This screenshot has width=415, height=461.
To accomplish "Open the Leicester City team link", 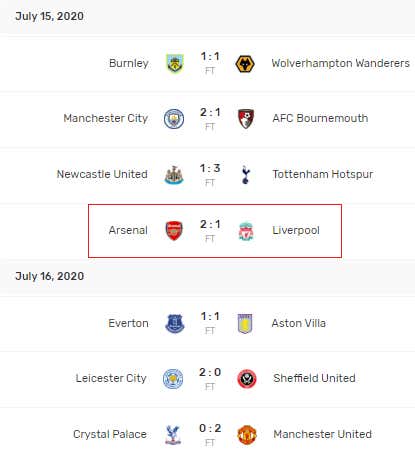I will (x=111, y=378).
